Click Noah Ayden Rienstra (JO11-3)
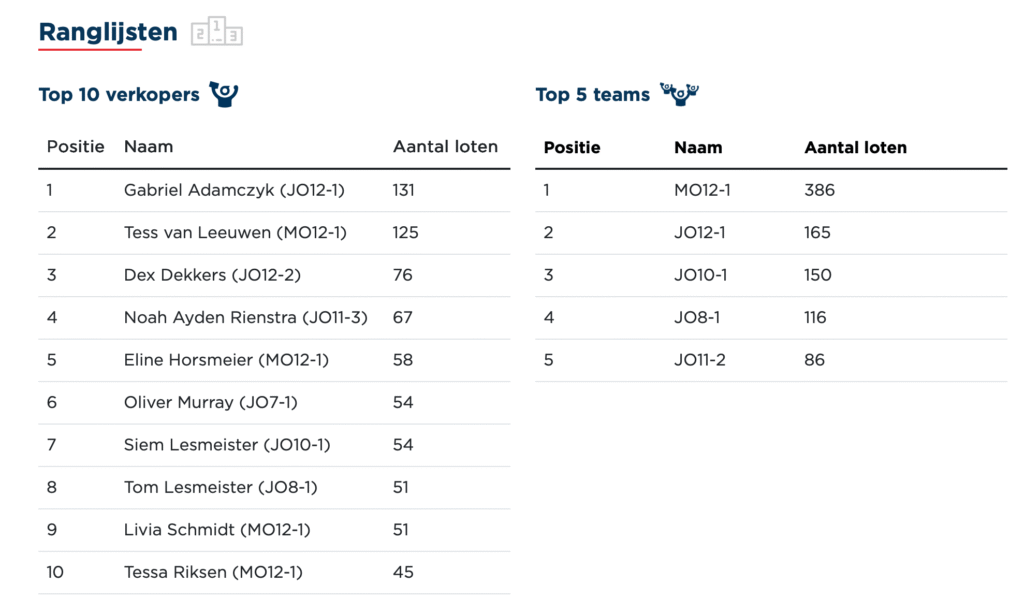Screen dimensions: 1024x613 [x=246, y=318]
